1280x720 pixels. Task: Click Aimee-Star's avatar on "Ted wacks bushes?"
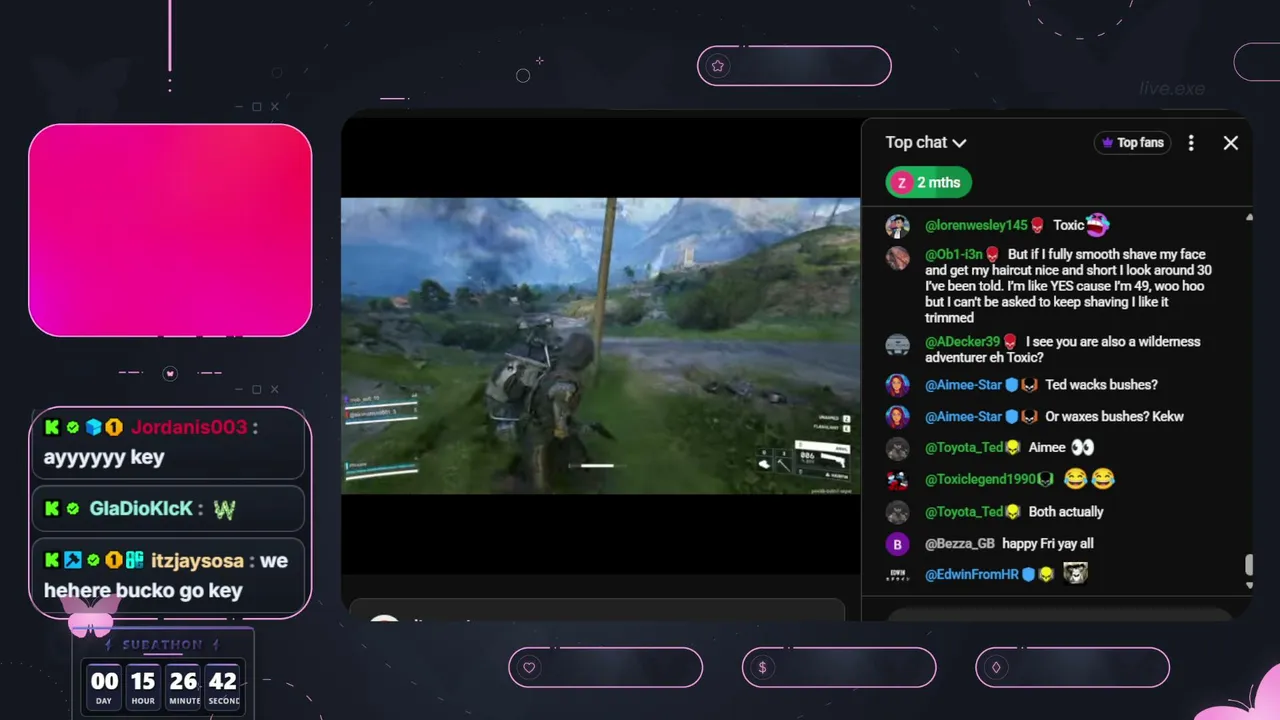pos(897,385)
